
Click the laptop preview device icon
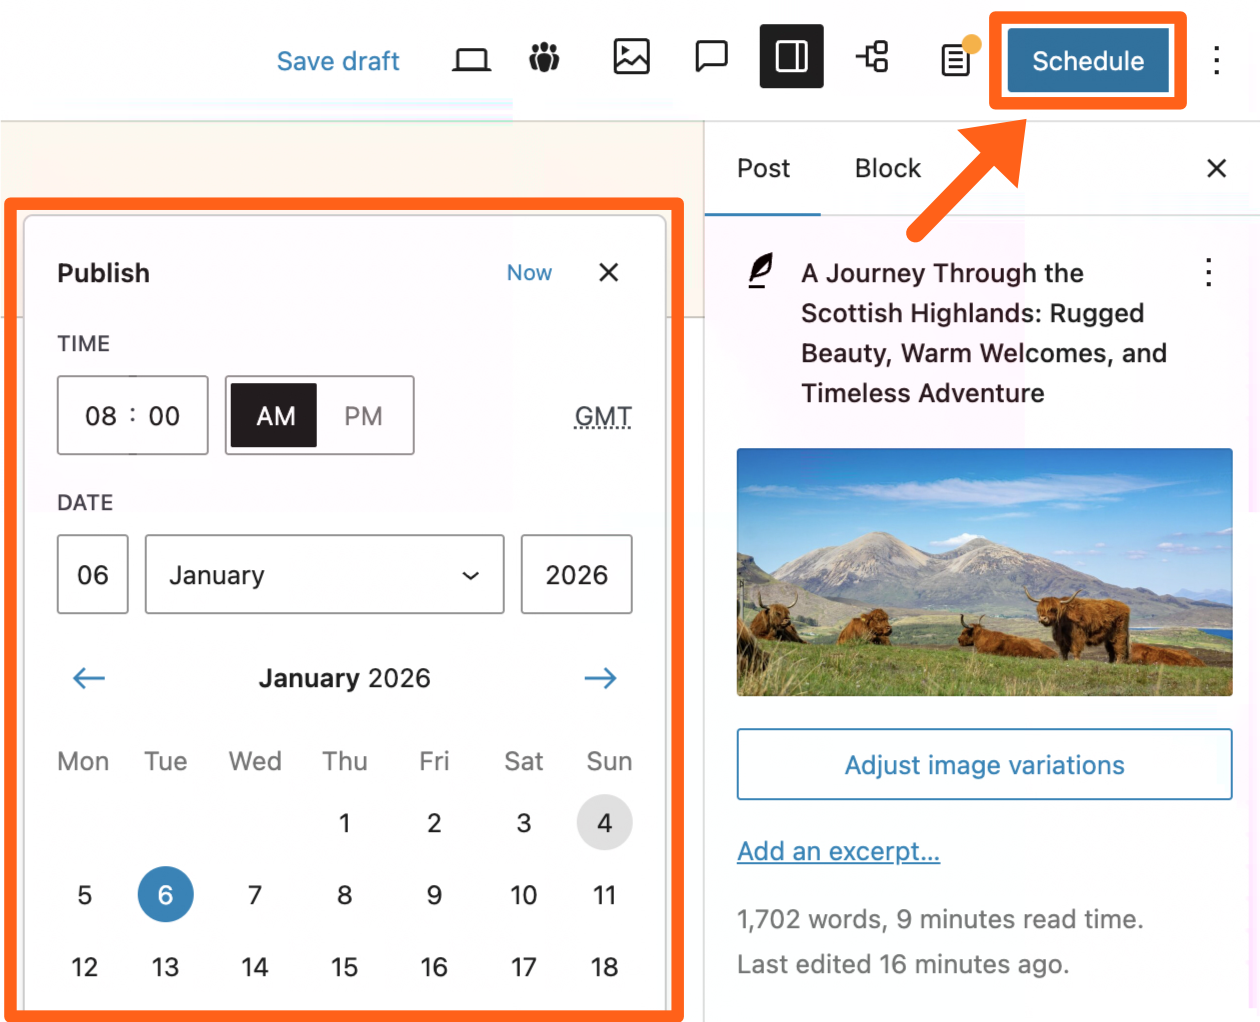[471, 60]
